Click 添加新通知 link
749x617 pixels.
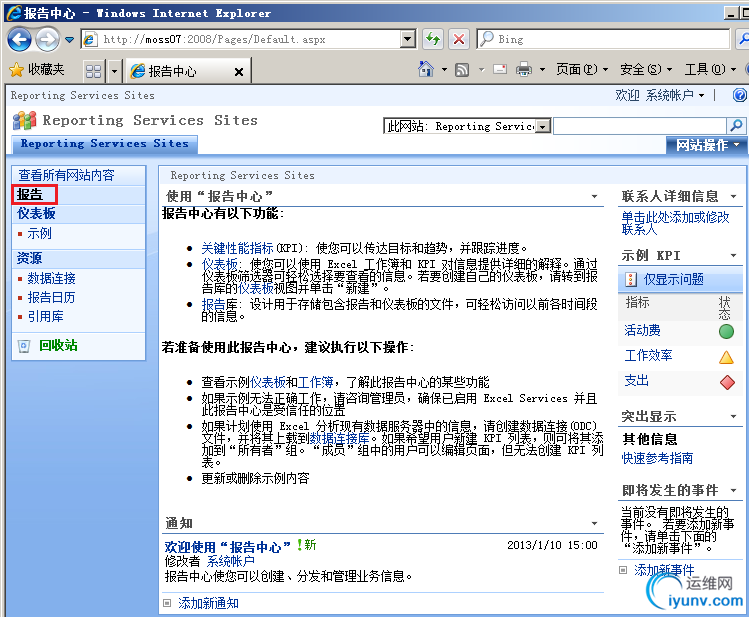(208, 603)
